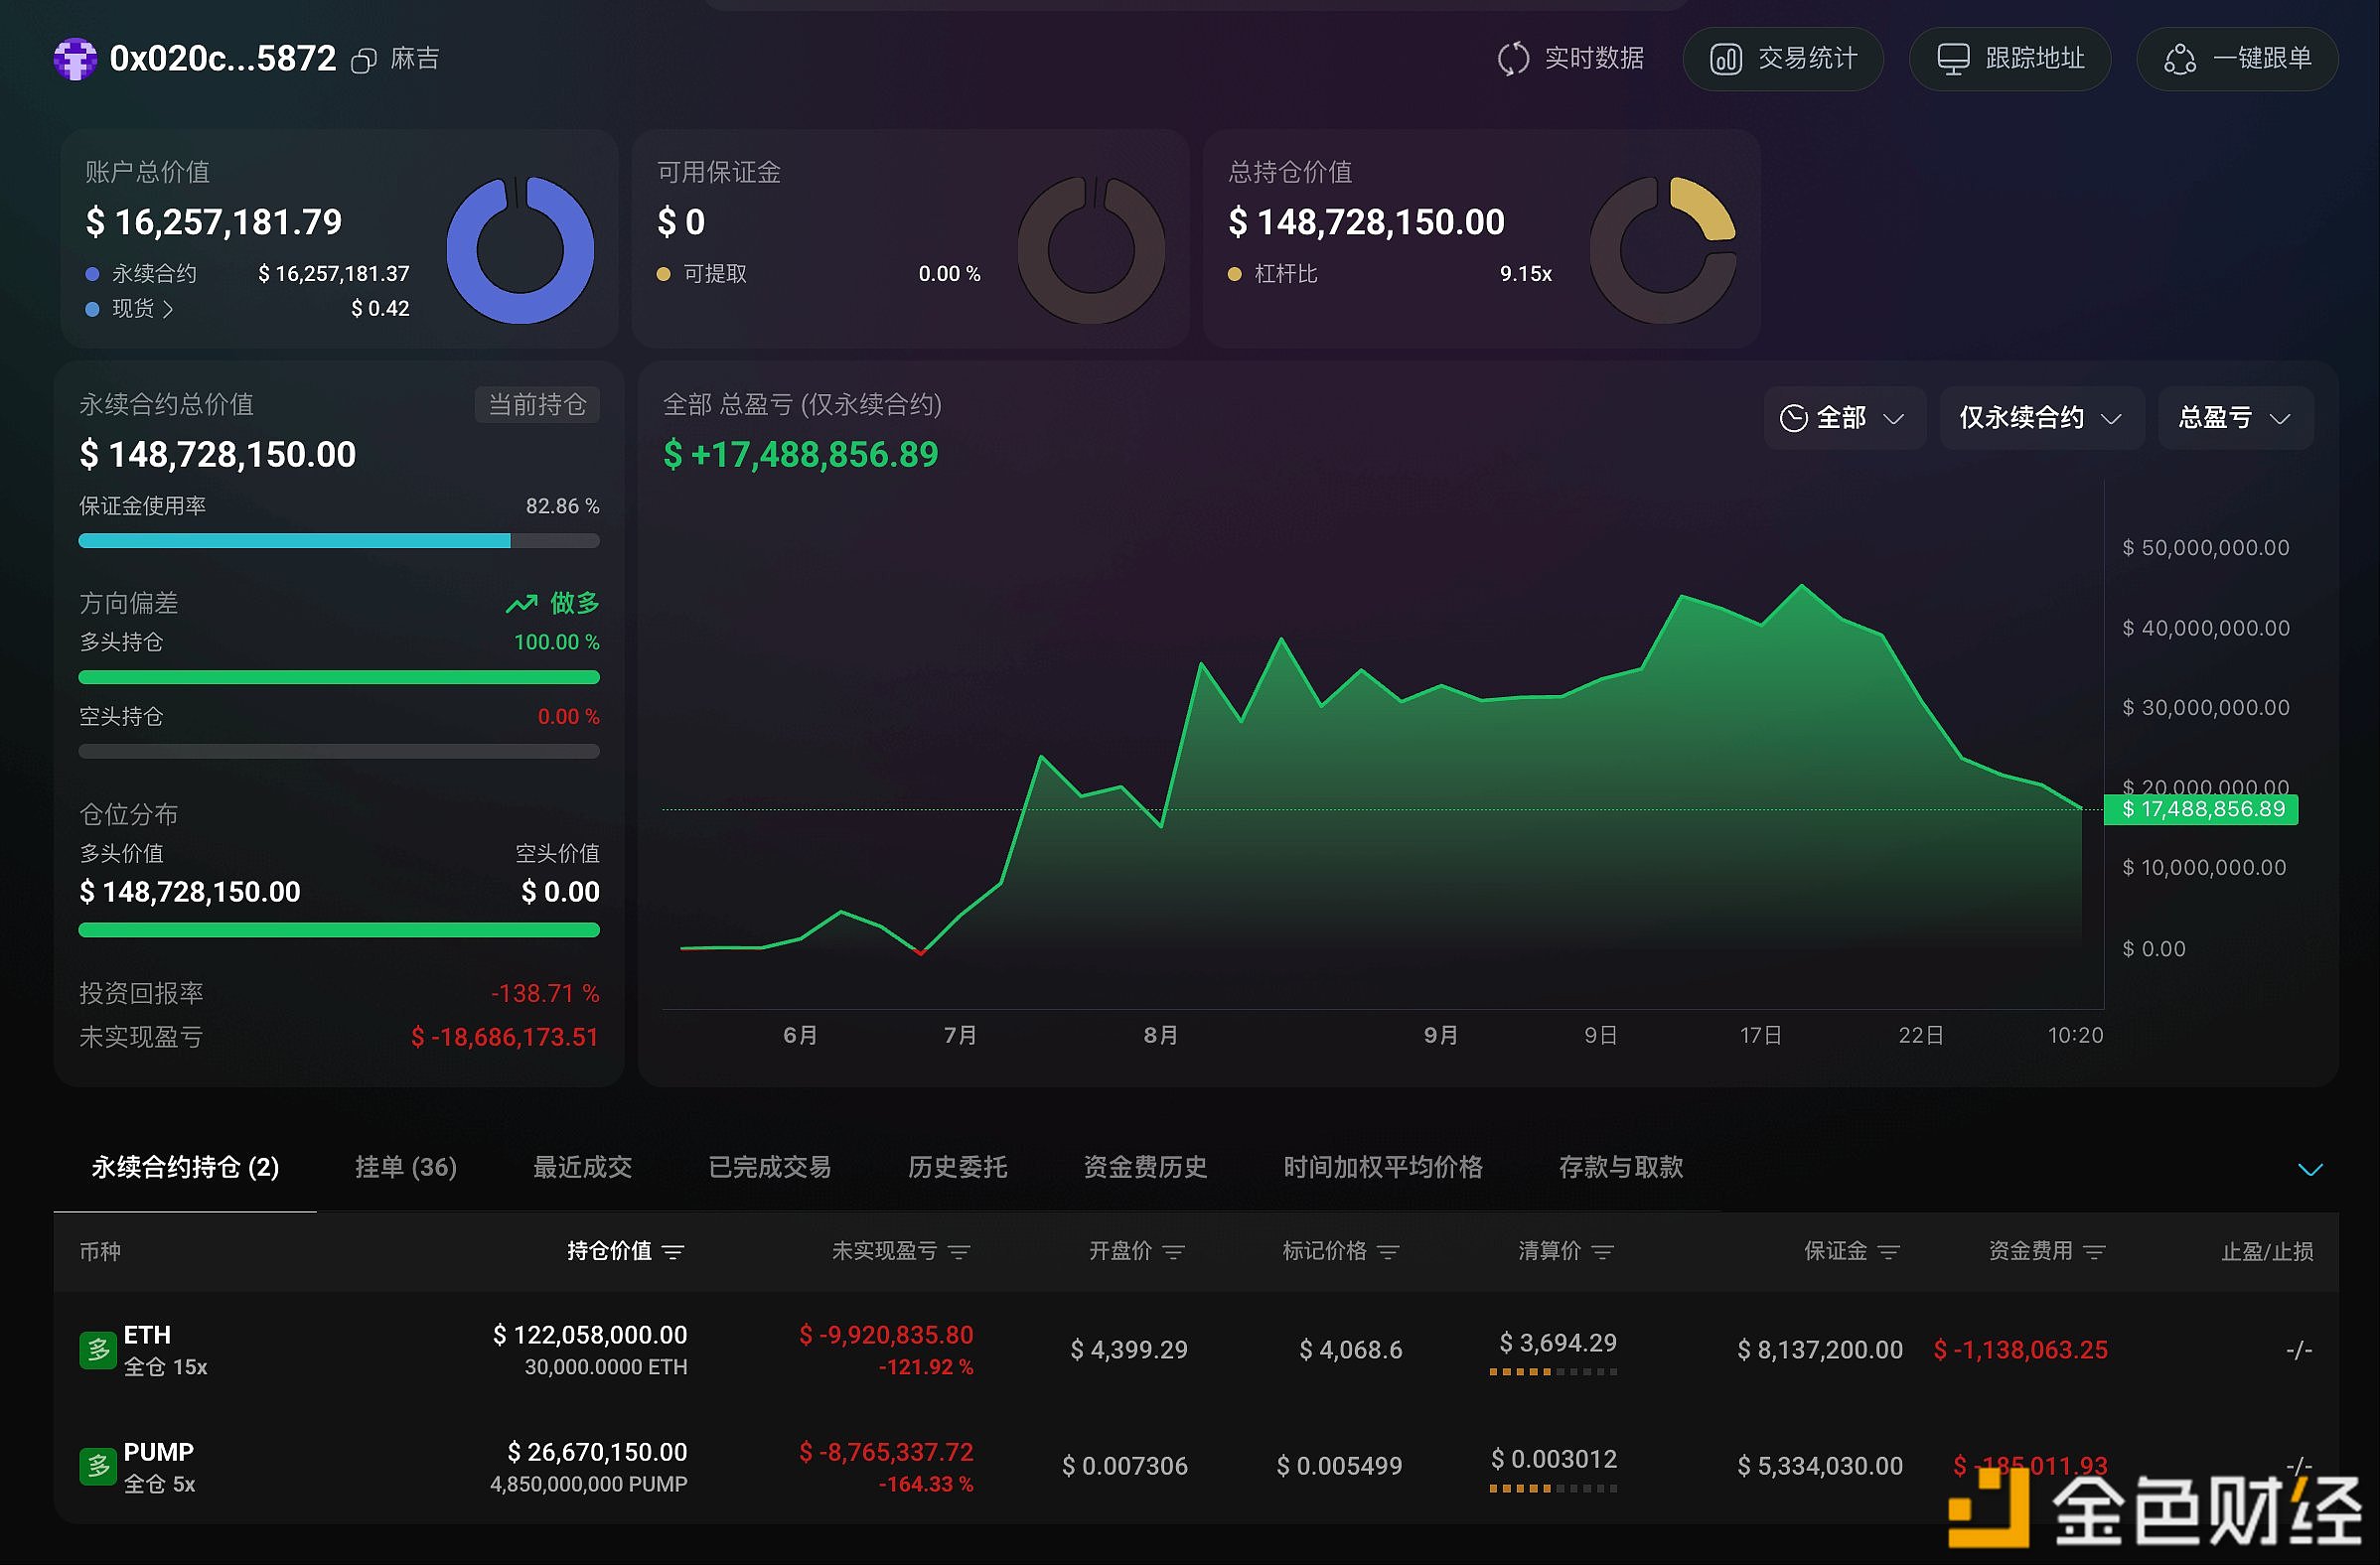2380x1565 pixels.
Task: Click the green 多 badge on PUMP position
Action: [x=97, y=1466]
